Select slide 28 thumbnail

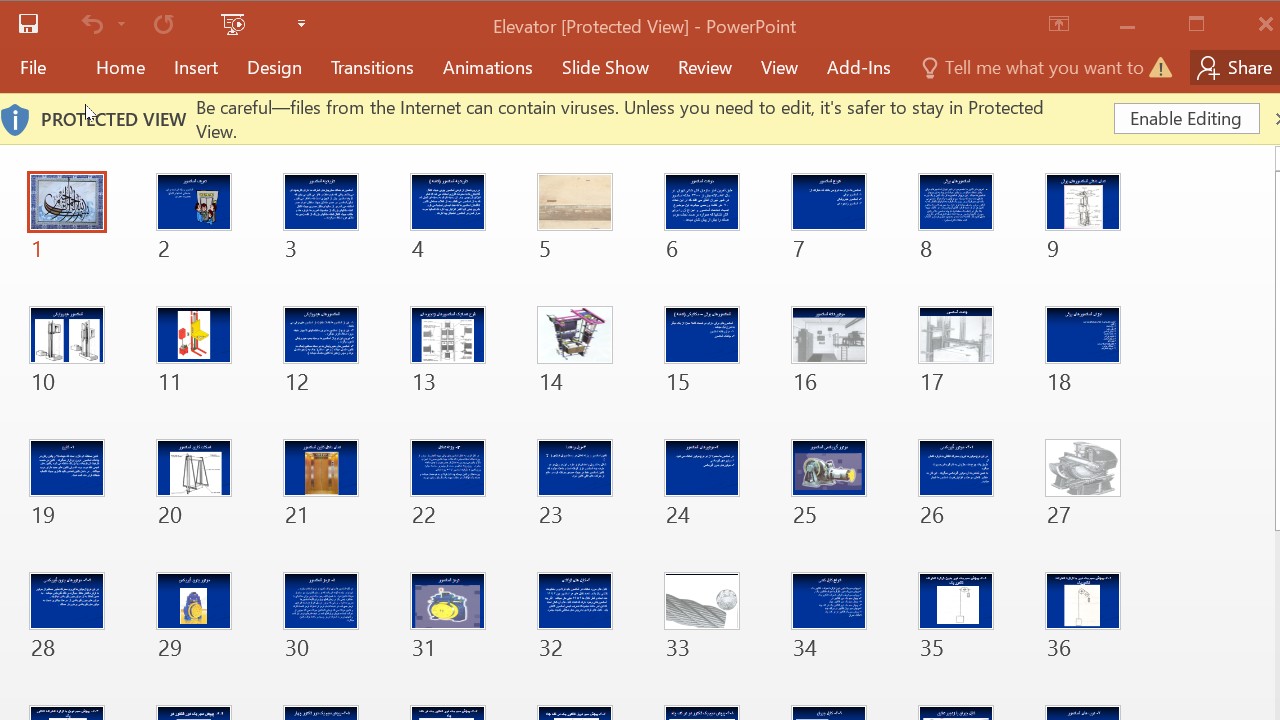click(67, 601)
